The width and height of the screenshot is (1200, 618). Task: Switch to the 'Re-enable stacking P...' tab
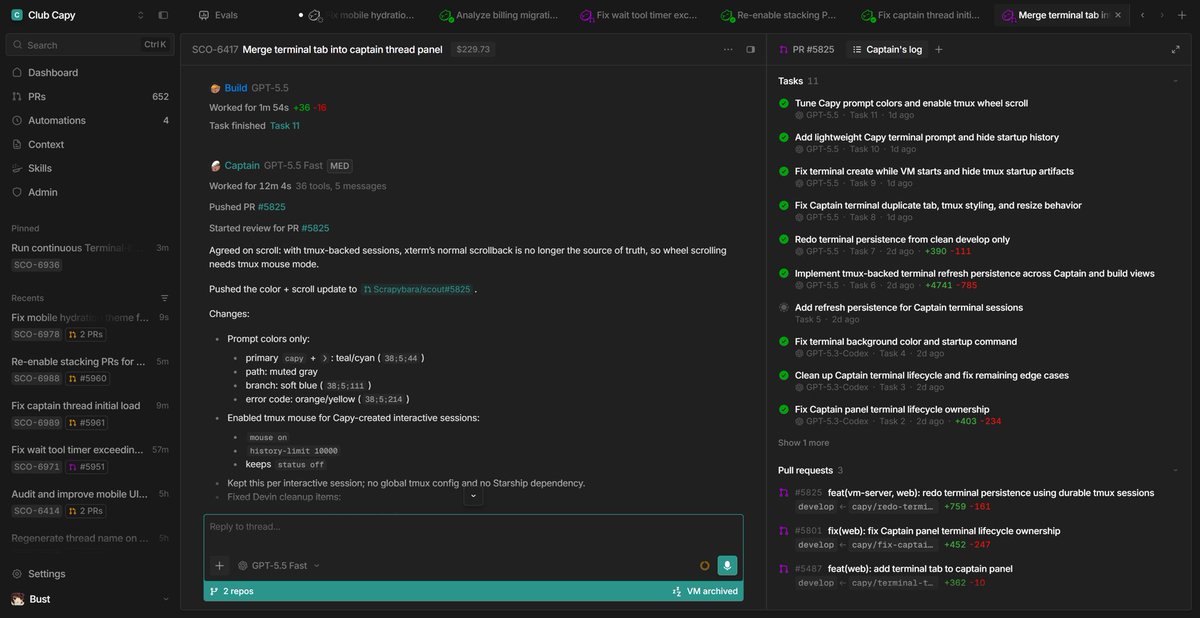click(x=778, y=16)
